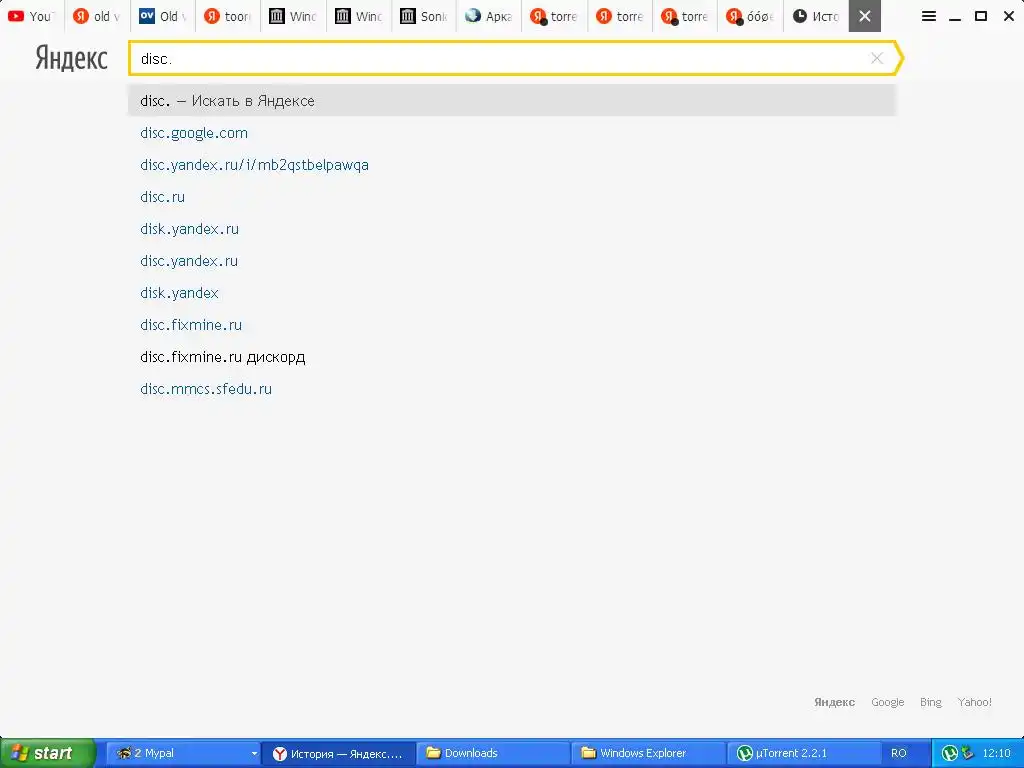Image resolution: width=1024 pixels, height=768 pixels.
Task: Click the 12:10 taskbar clock
Action: [997, 753]
